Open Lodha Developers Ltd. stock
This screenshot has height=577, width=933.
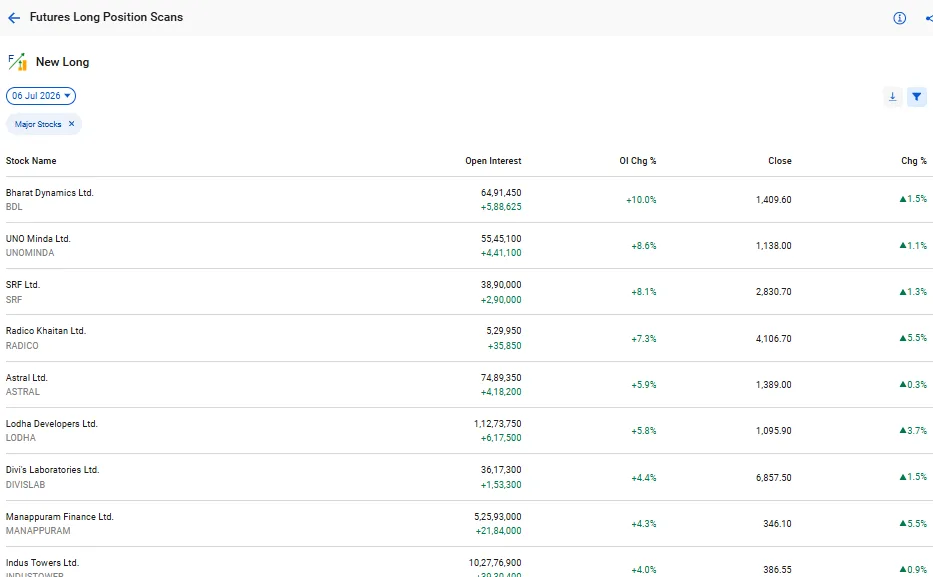pos(51,424)
